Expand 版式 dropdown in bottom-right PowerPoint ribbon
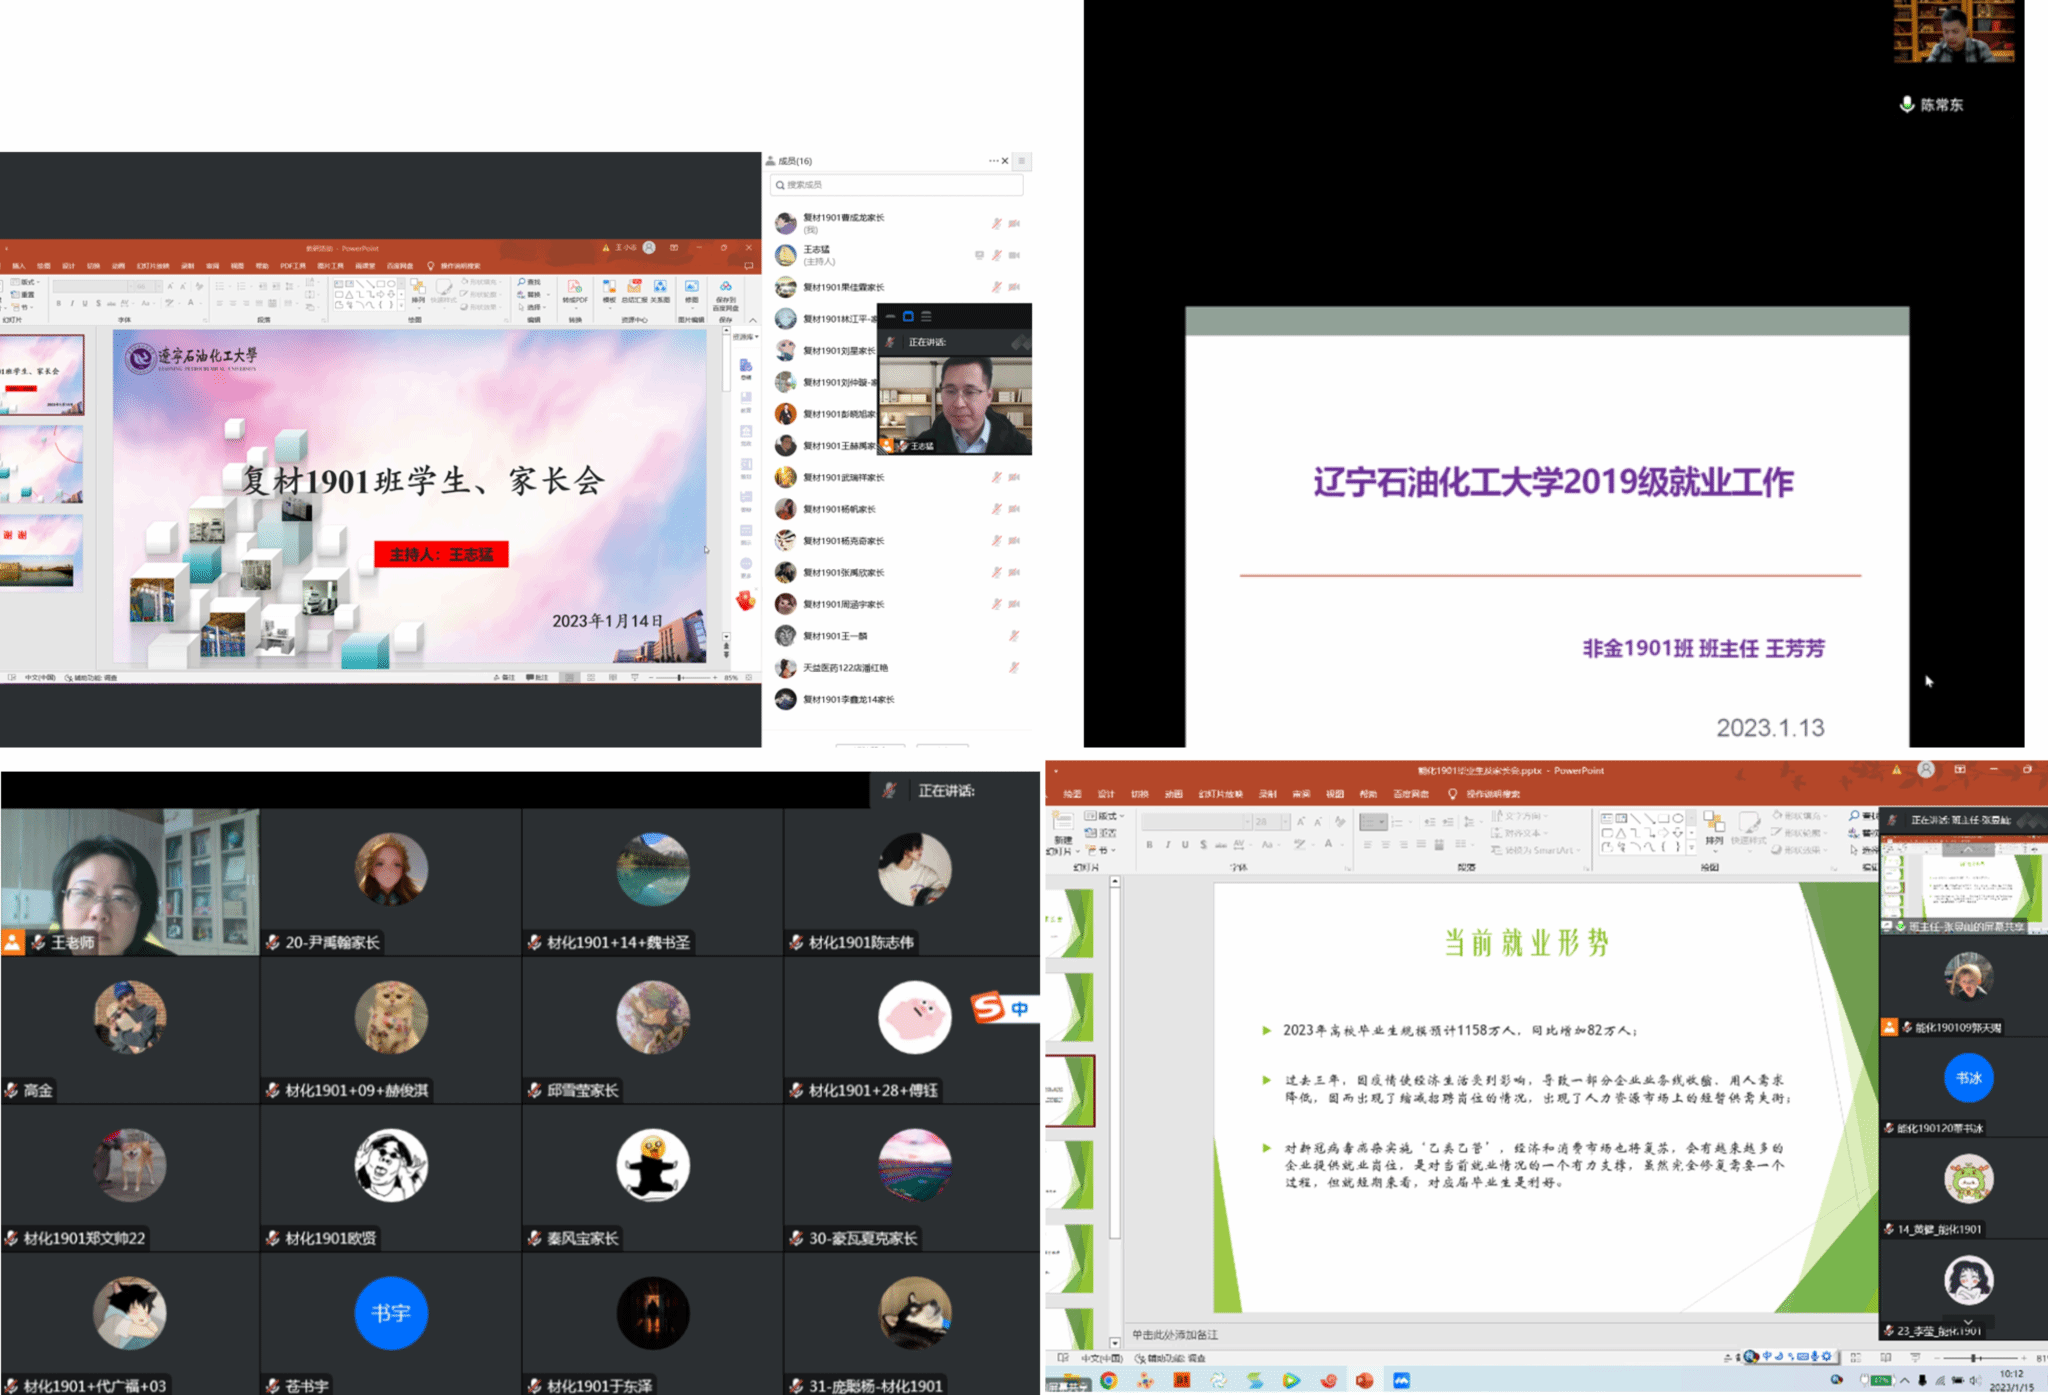The height and width of the screenshot is (1395, 2048). coord(1105,816)
